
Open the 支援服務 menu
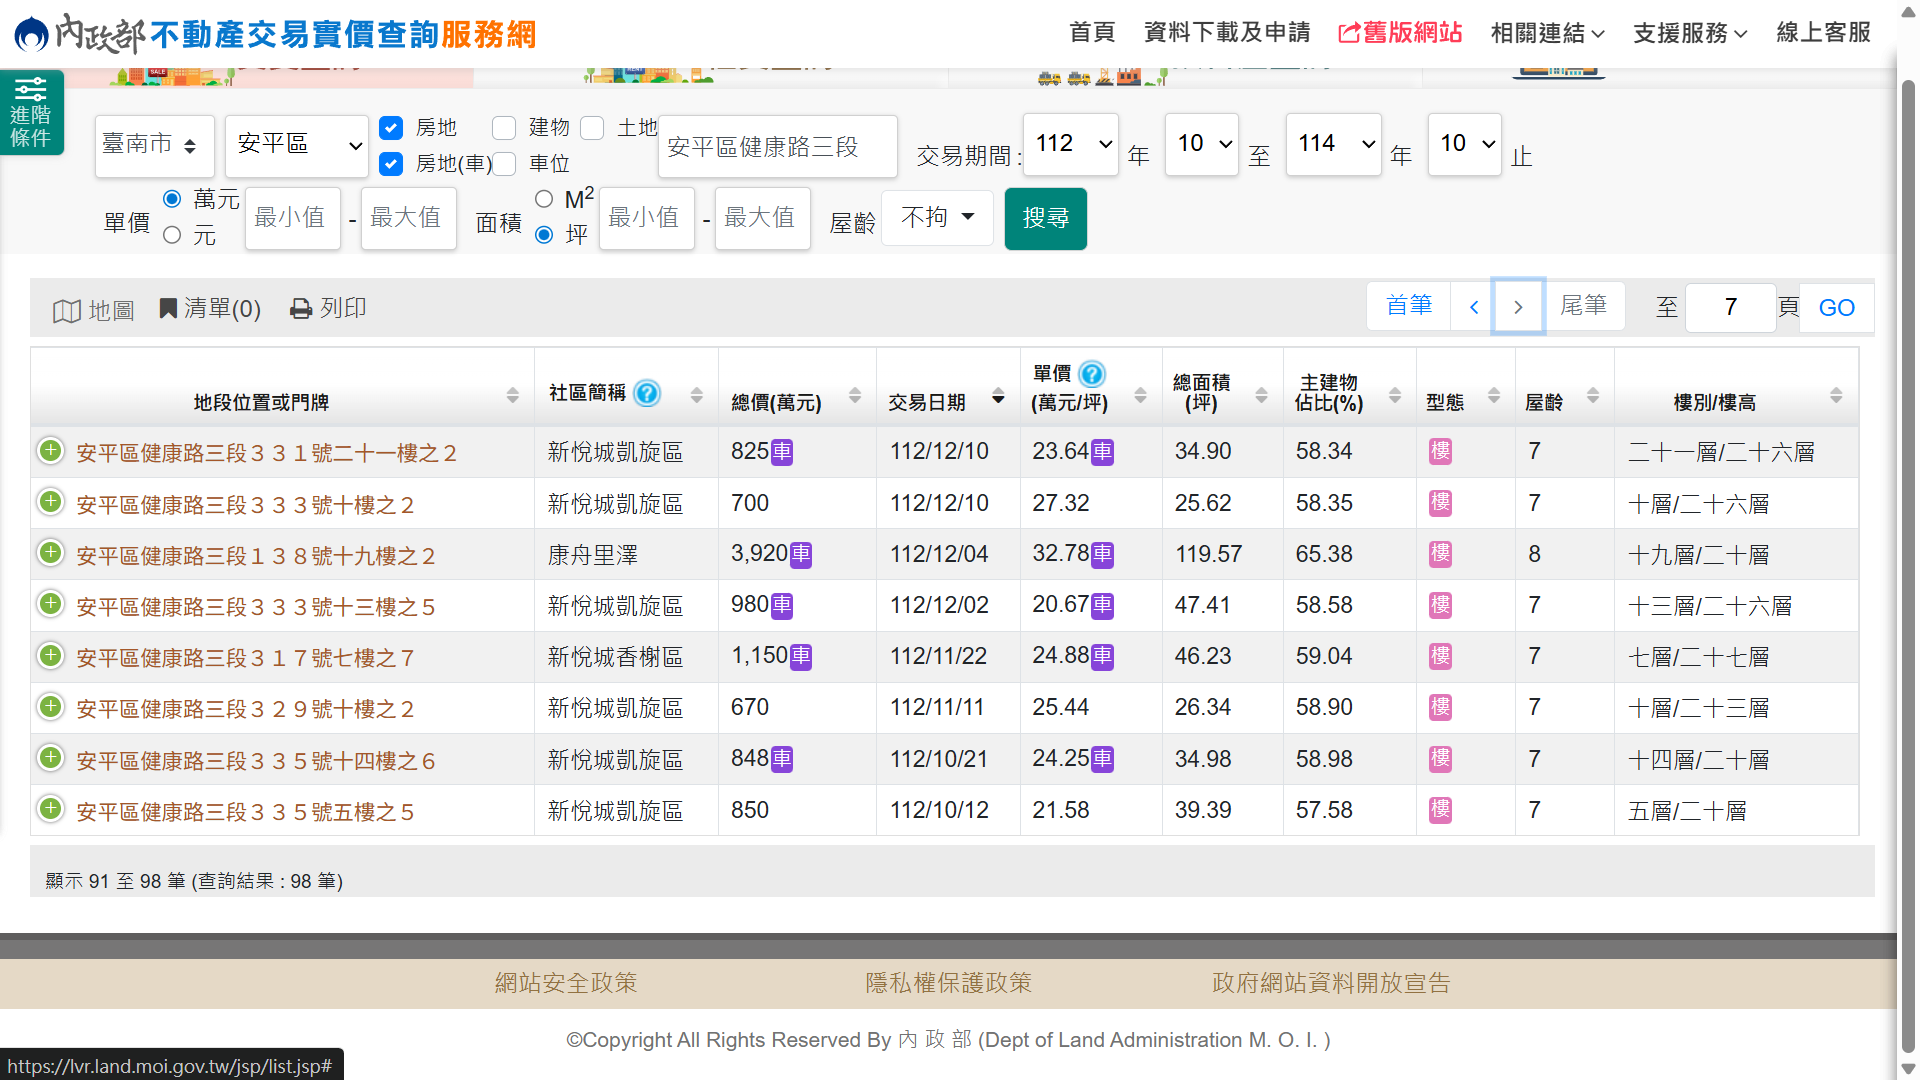pos(1689,33)
